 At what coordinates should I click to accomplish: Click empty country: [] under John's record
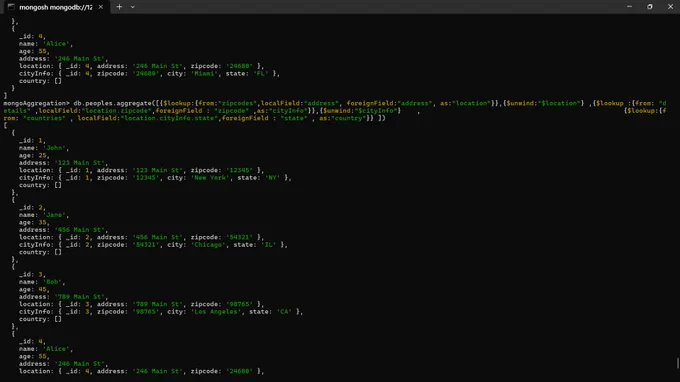point(40,185)
